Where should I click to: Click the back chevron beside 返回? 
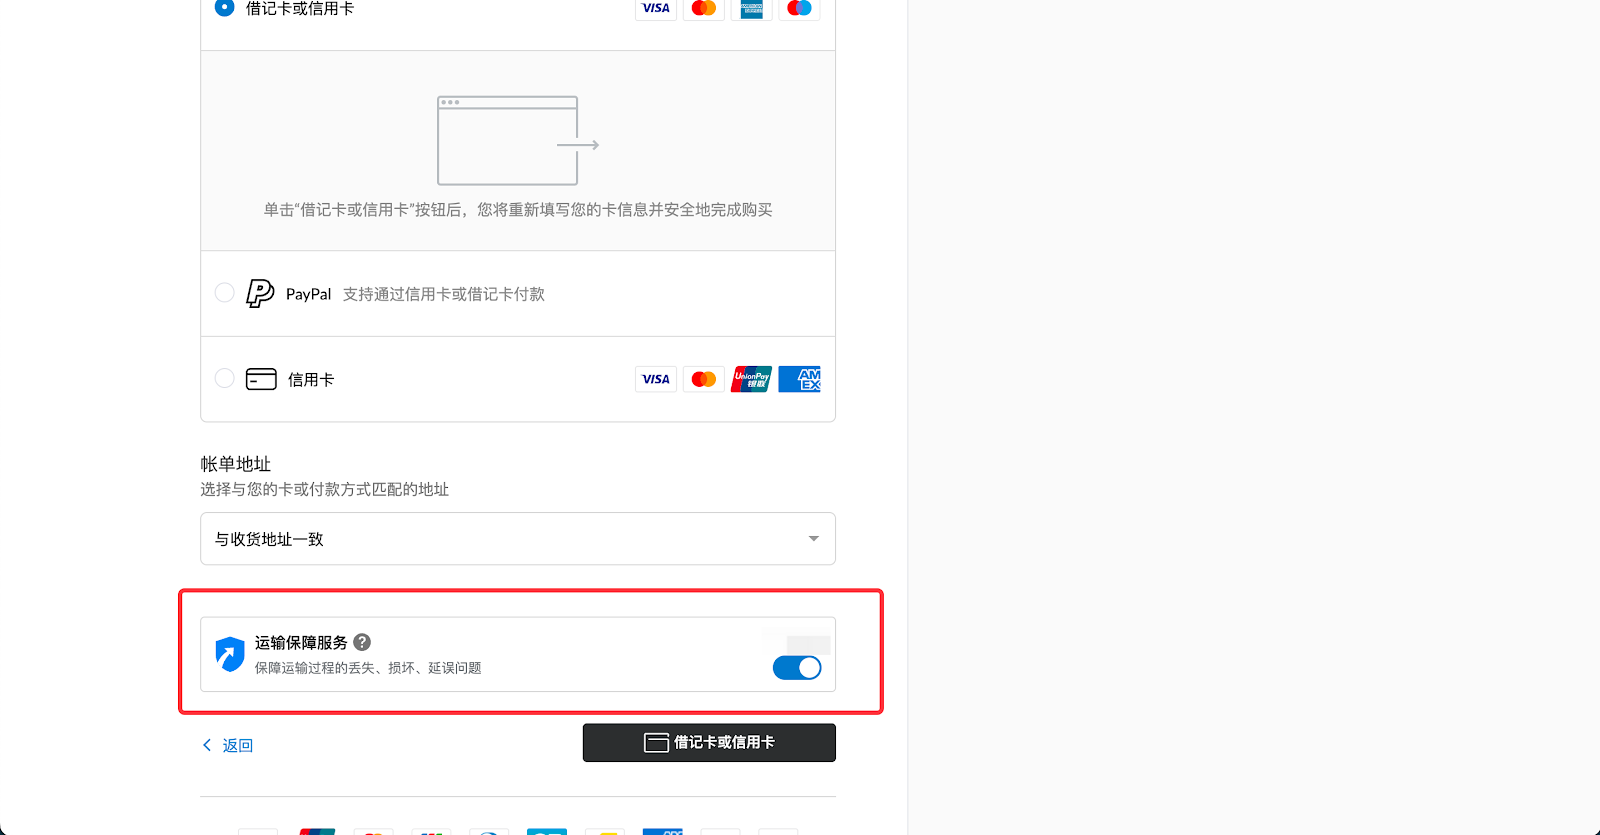point(207,745)
